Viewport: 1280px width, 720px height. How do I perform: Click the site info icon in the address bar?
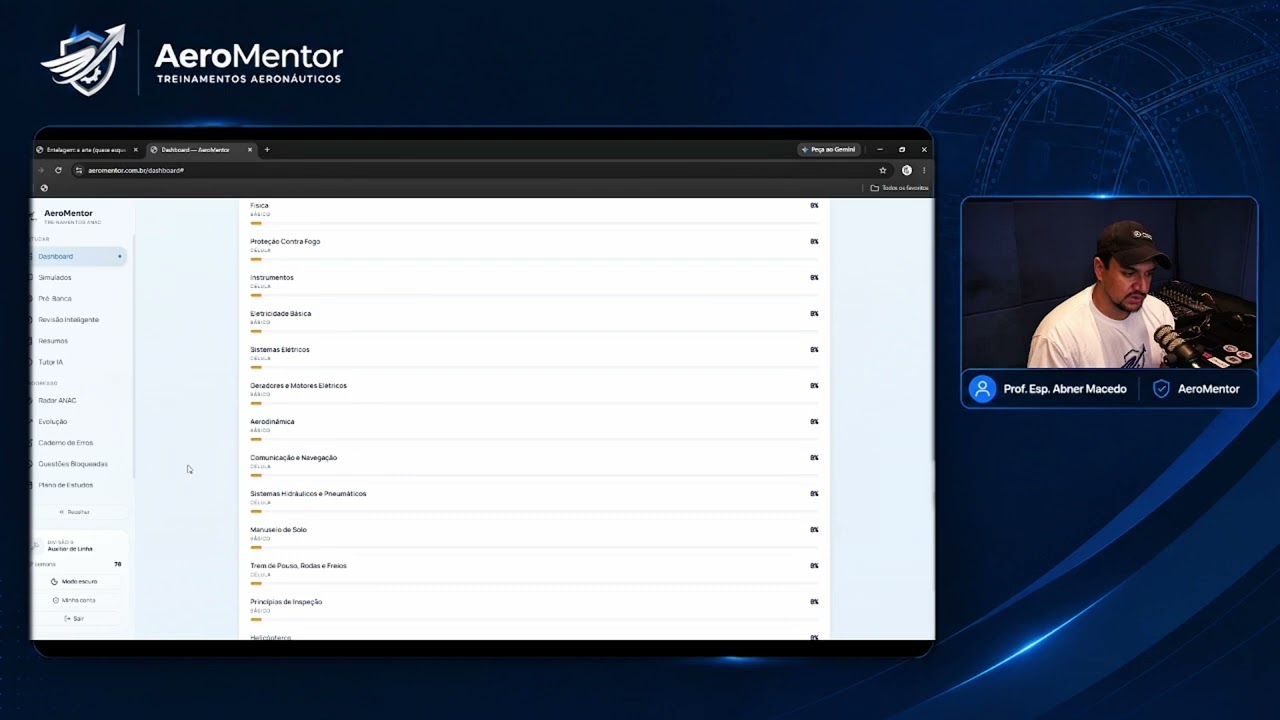[x=79, y=170]
